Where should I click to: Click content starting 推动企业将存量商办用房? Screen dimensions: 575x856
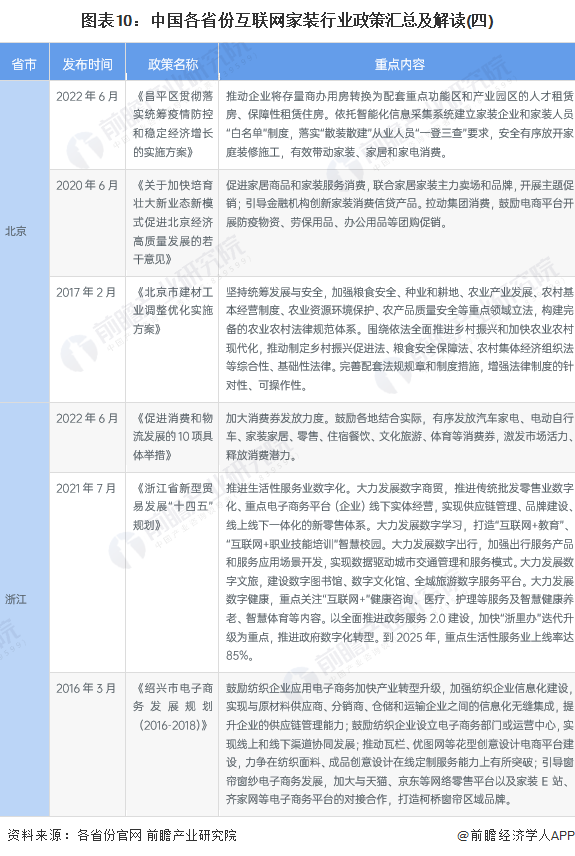pyautogui.click(x=400, y=124)
